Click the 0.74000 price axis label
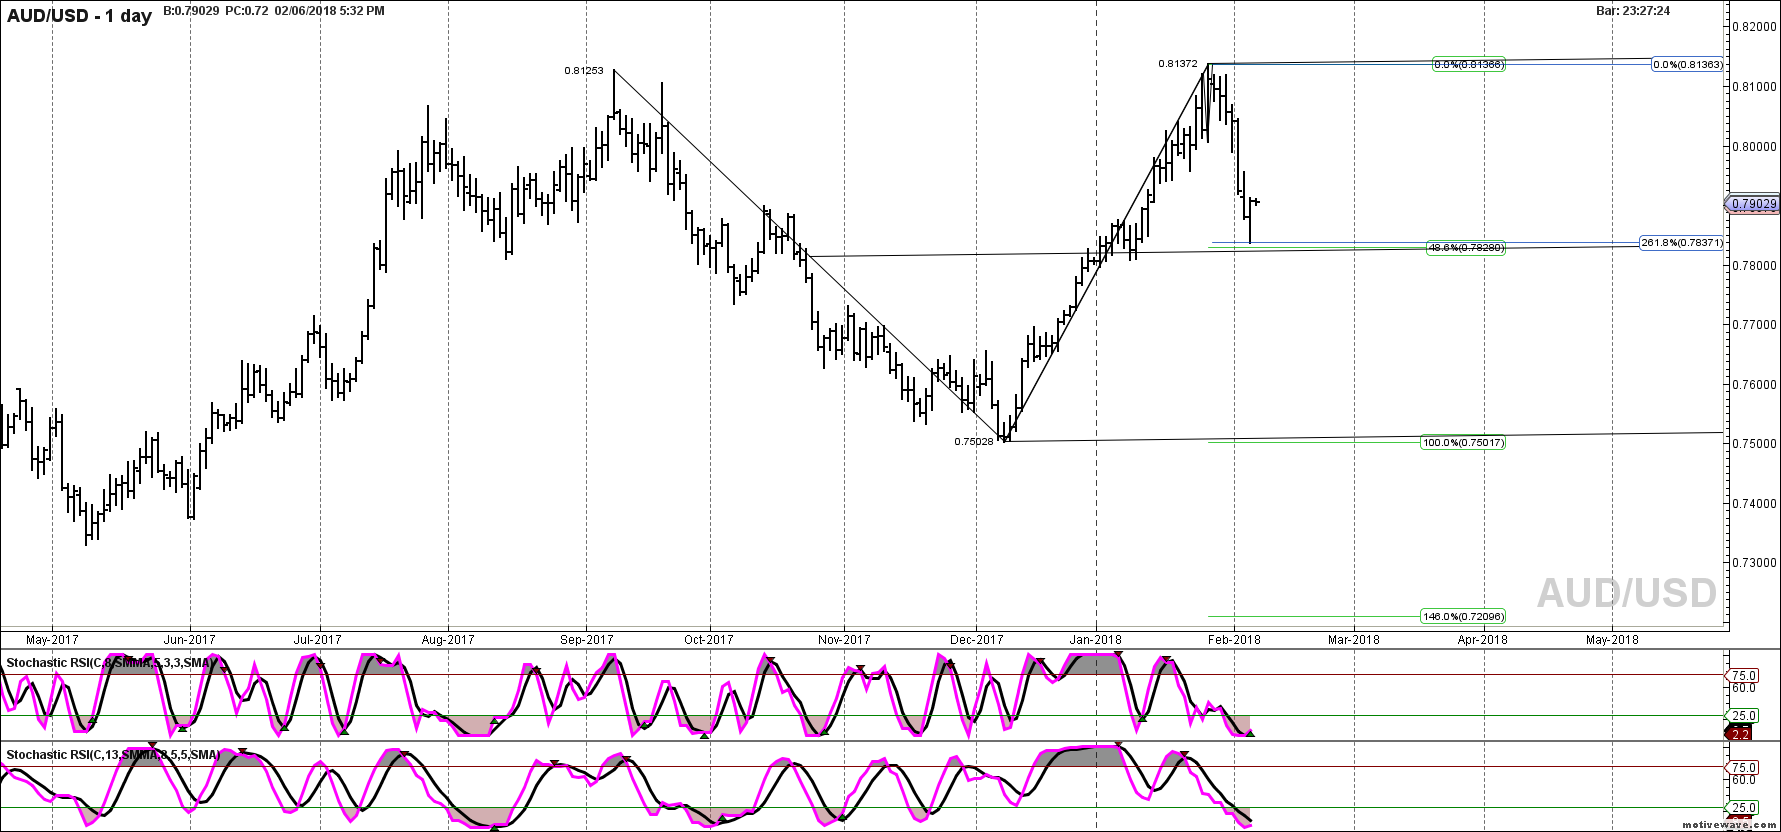This screenshot has height=832, width=1781. [1755, 504]
